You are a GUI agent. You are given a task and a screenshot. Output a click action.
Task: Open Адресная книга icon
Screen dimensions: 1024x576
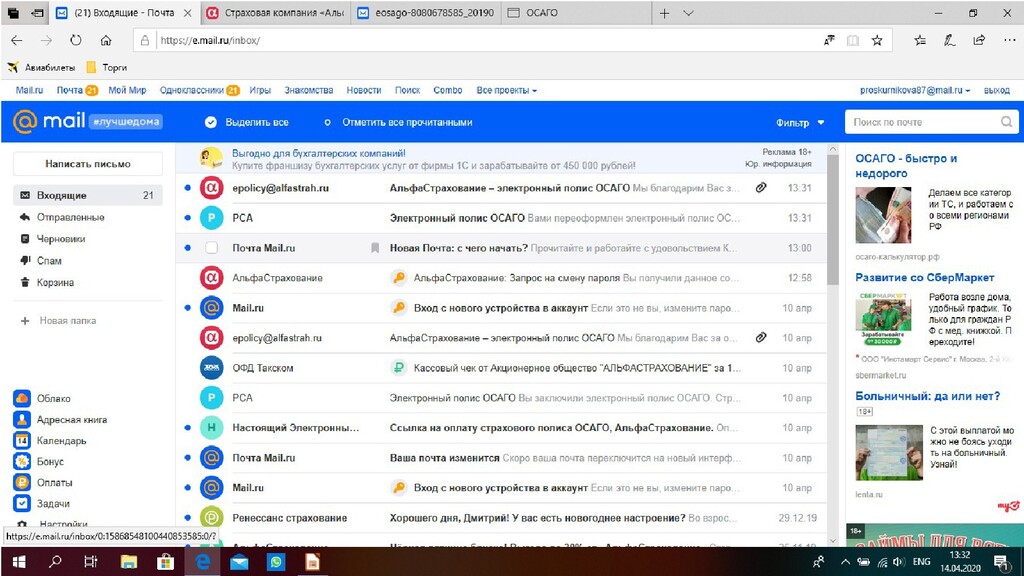point(22,419)
